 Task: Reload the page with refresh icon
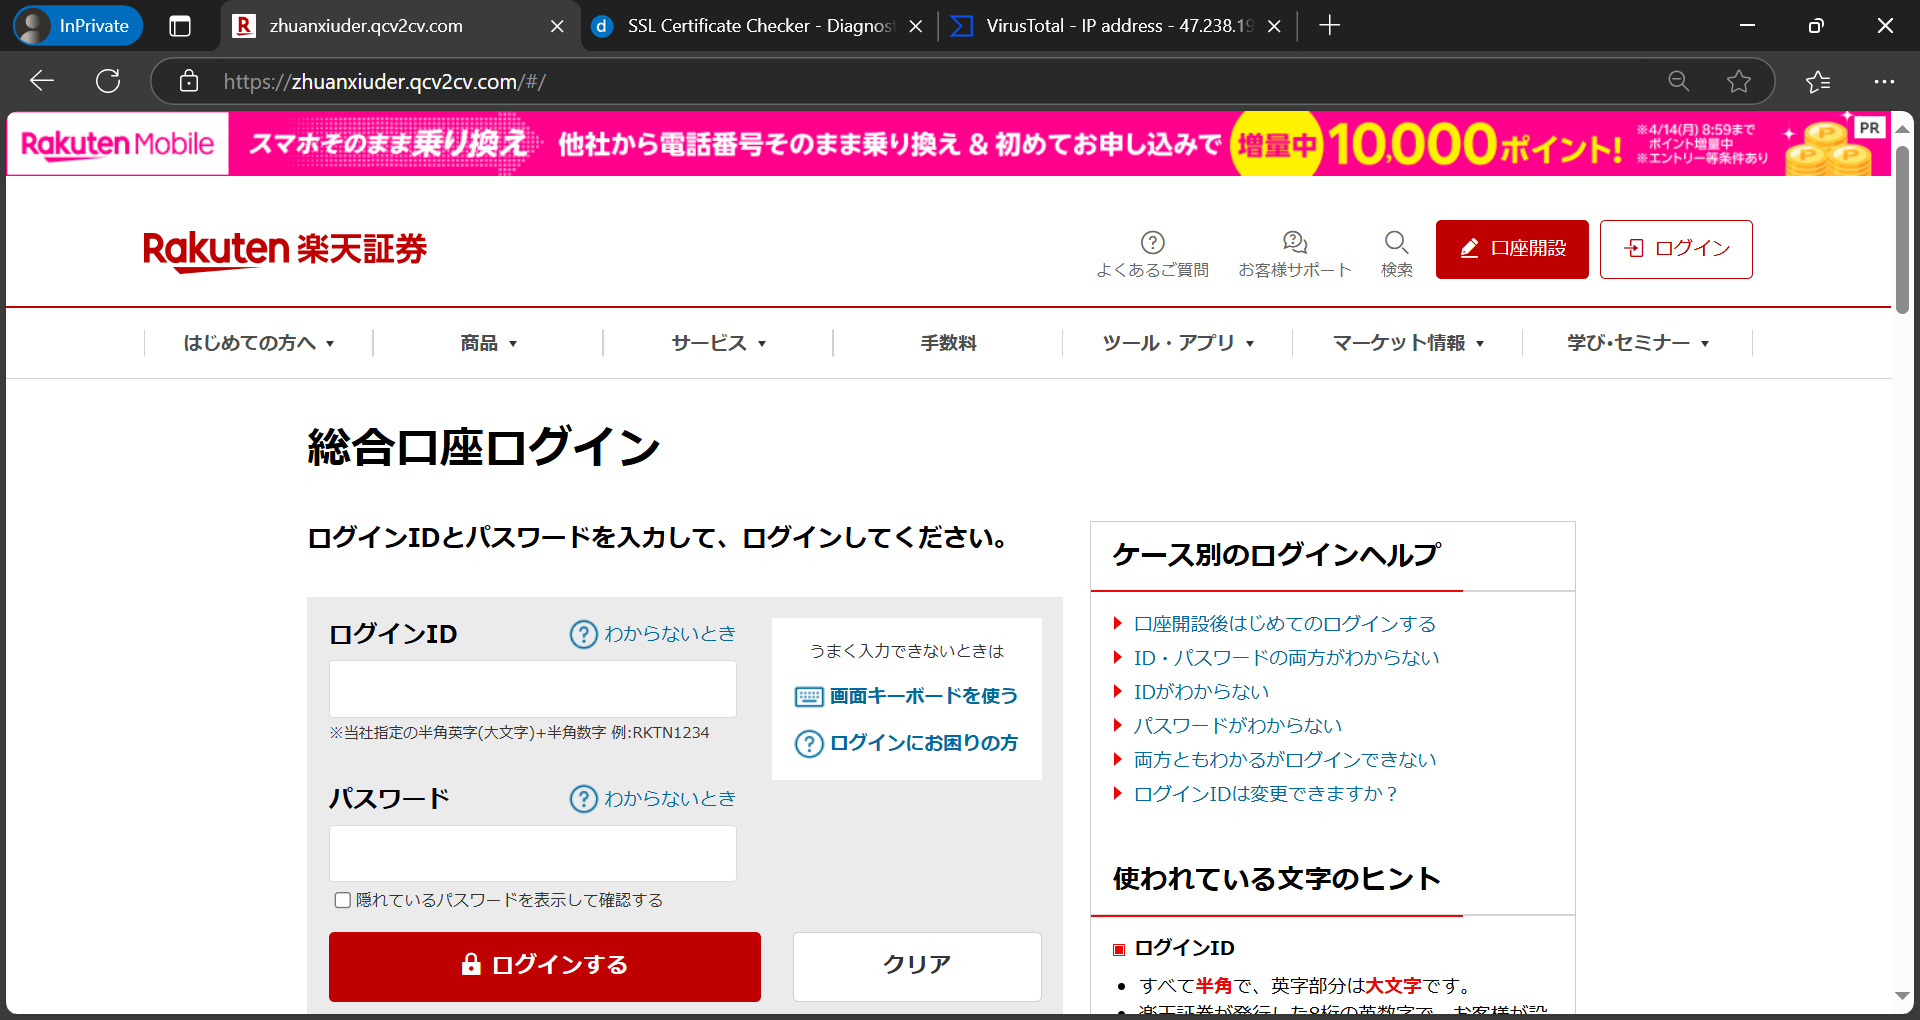tap(108, 81)
